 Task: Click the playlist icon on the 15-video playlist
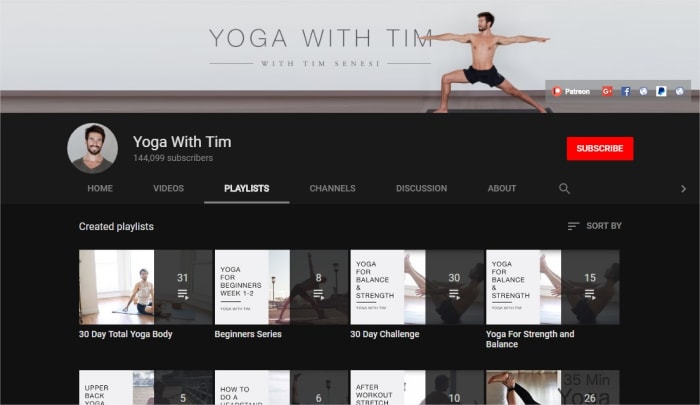(x=590, y=294)
